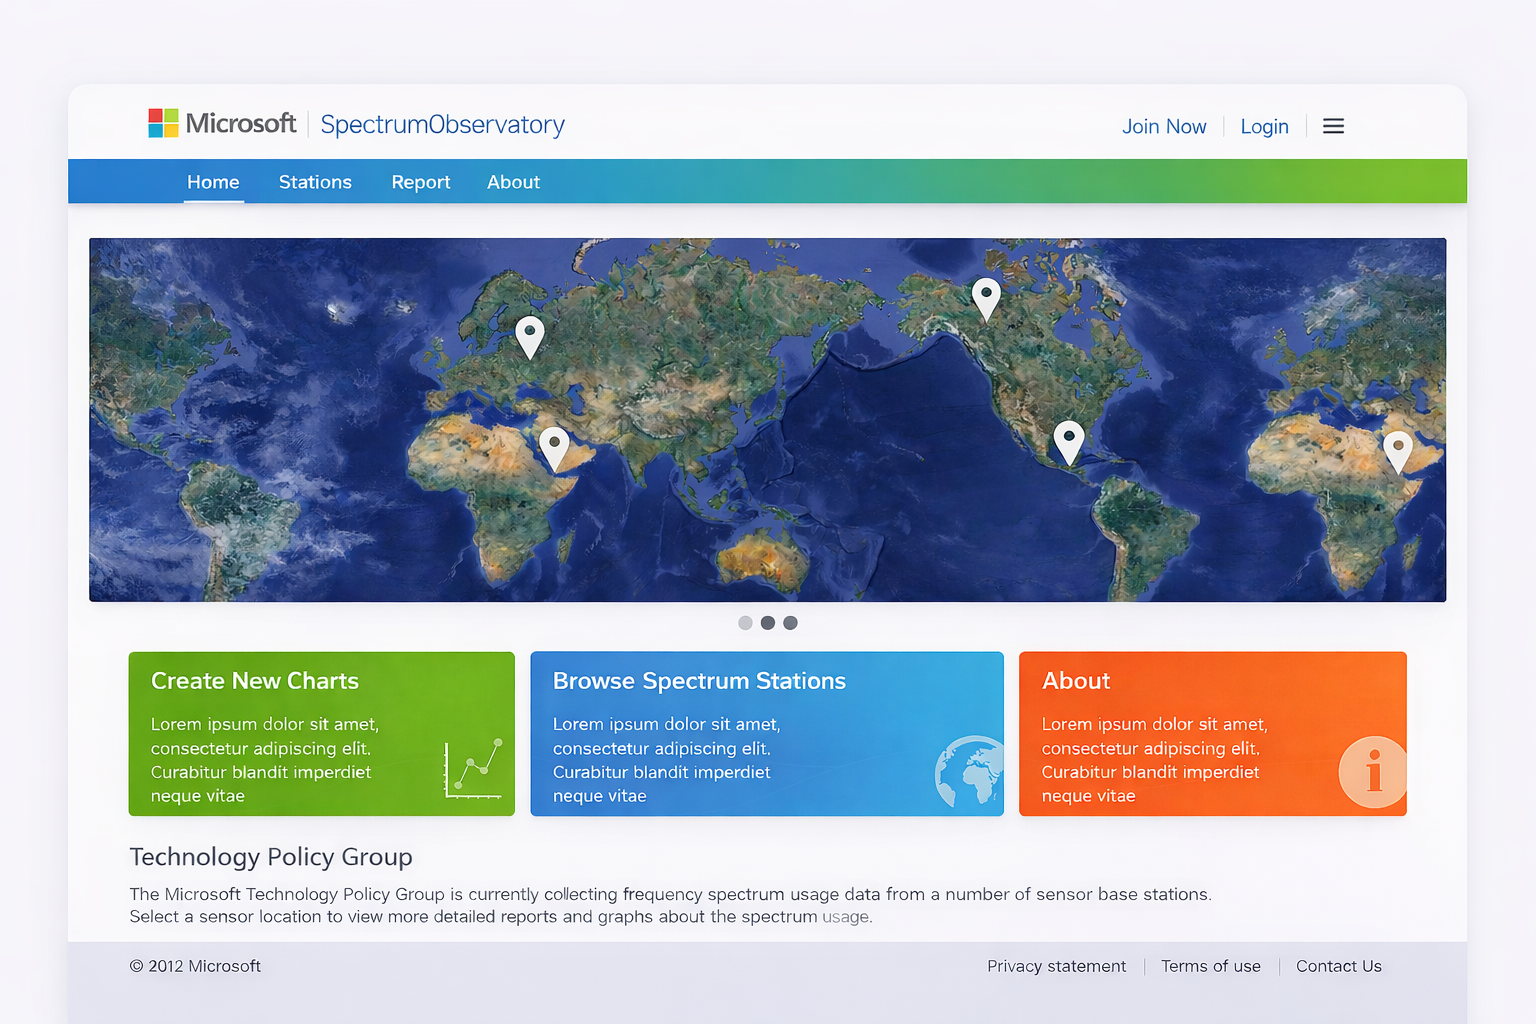This screenshot has height=1024, width=1536.
Task: Select the map pin over Northern Europe
Action: tap(529, 334)
